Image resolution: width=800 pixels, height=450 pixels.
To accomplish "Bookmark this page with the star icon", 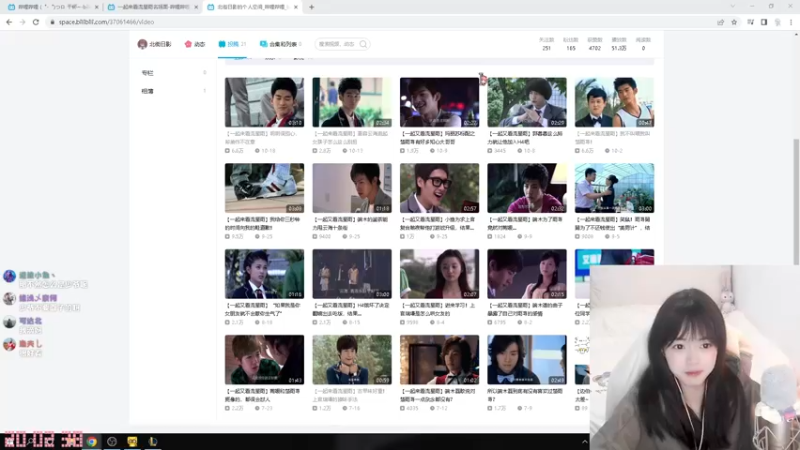I will (734, 22).
